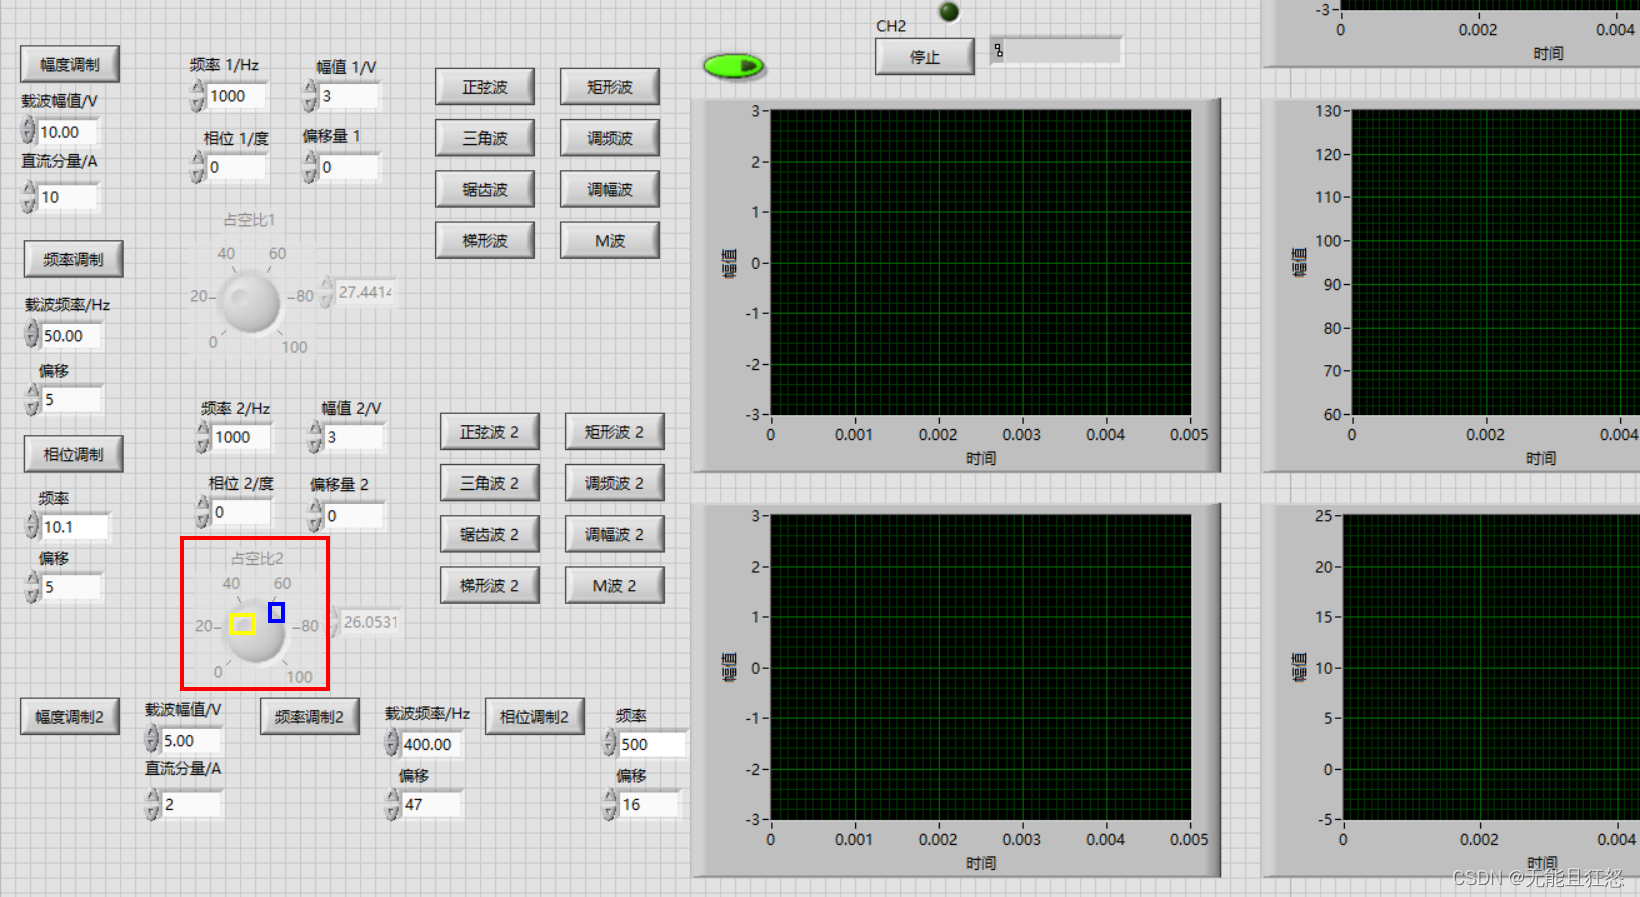Click the 占空比1 knob dial

(250, 301)
